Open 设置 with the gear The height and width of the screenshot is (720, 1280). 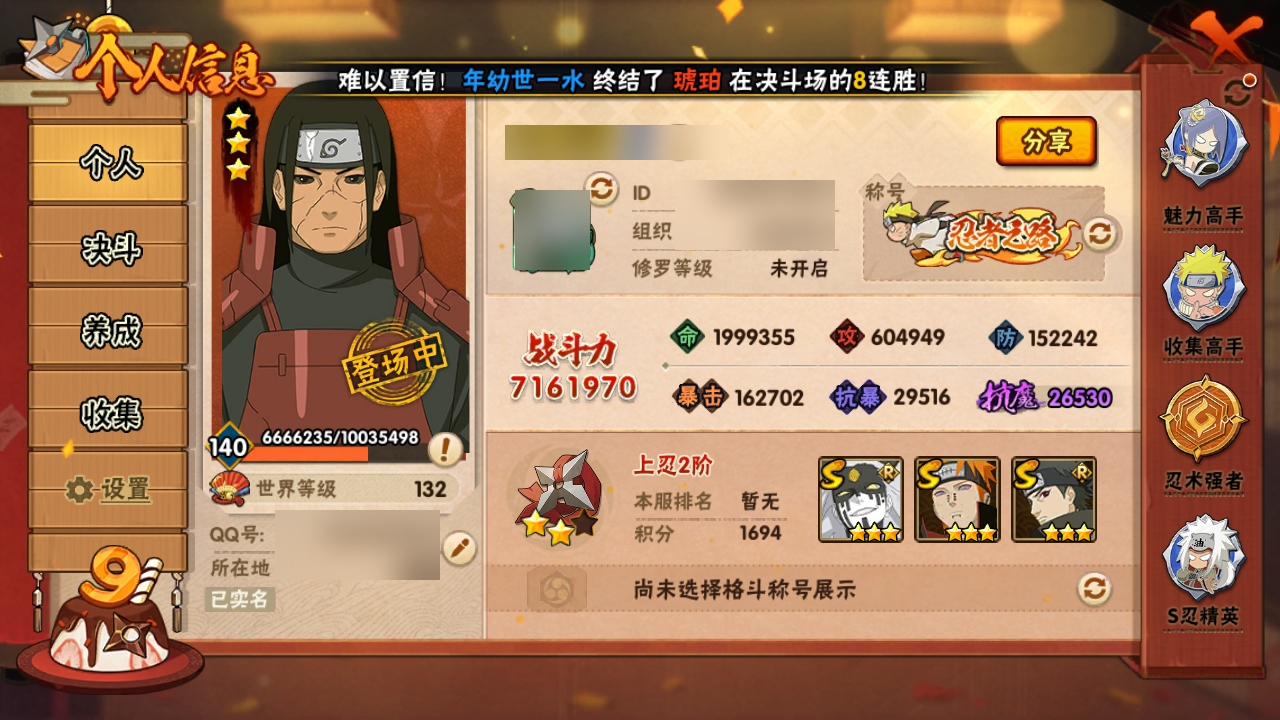(x=108, y=490)
